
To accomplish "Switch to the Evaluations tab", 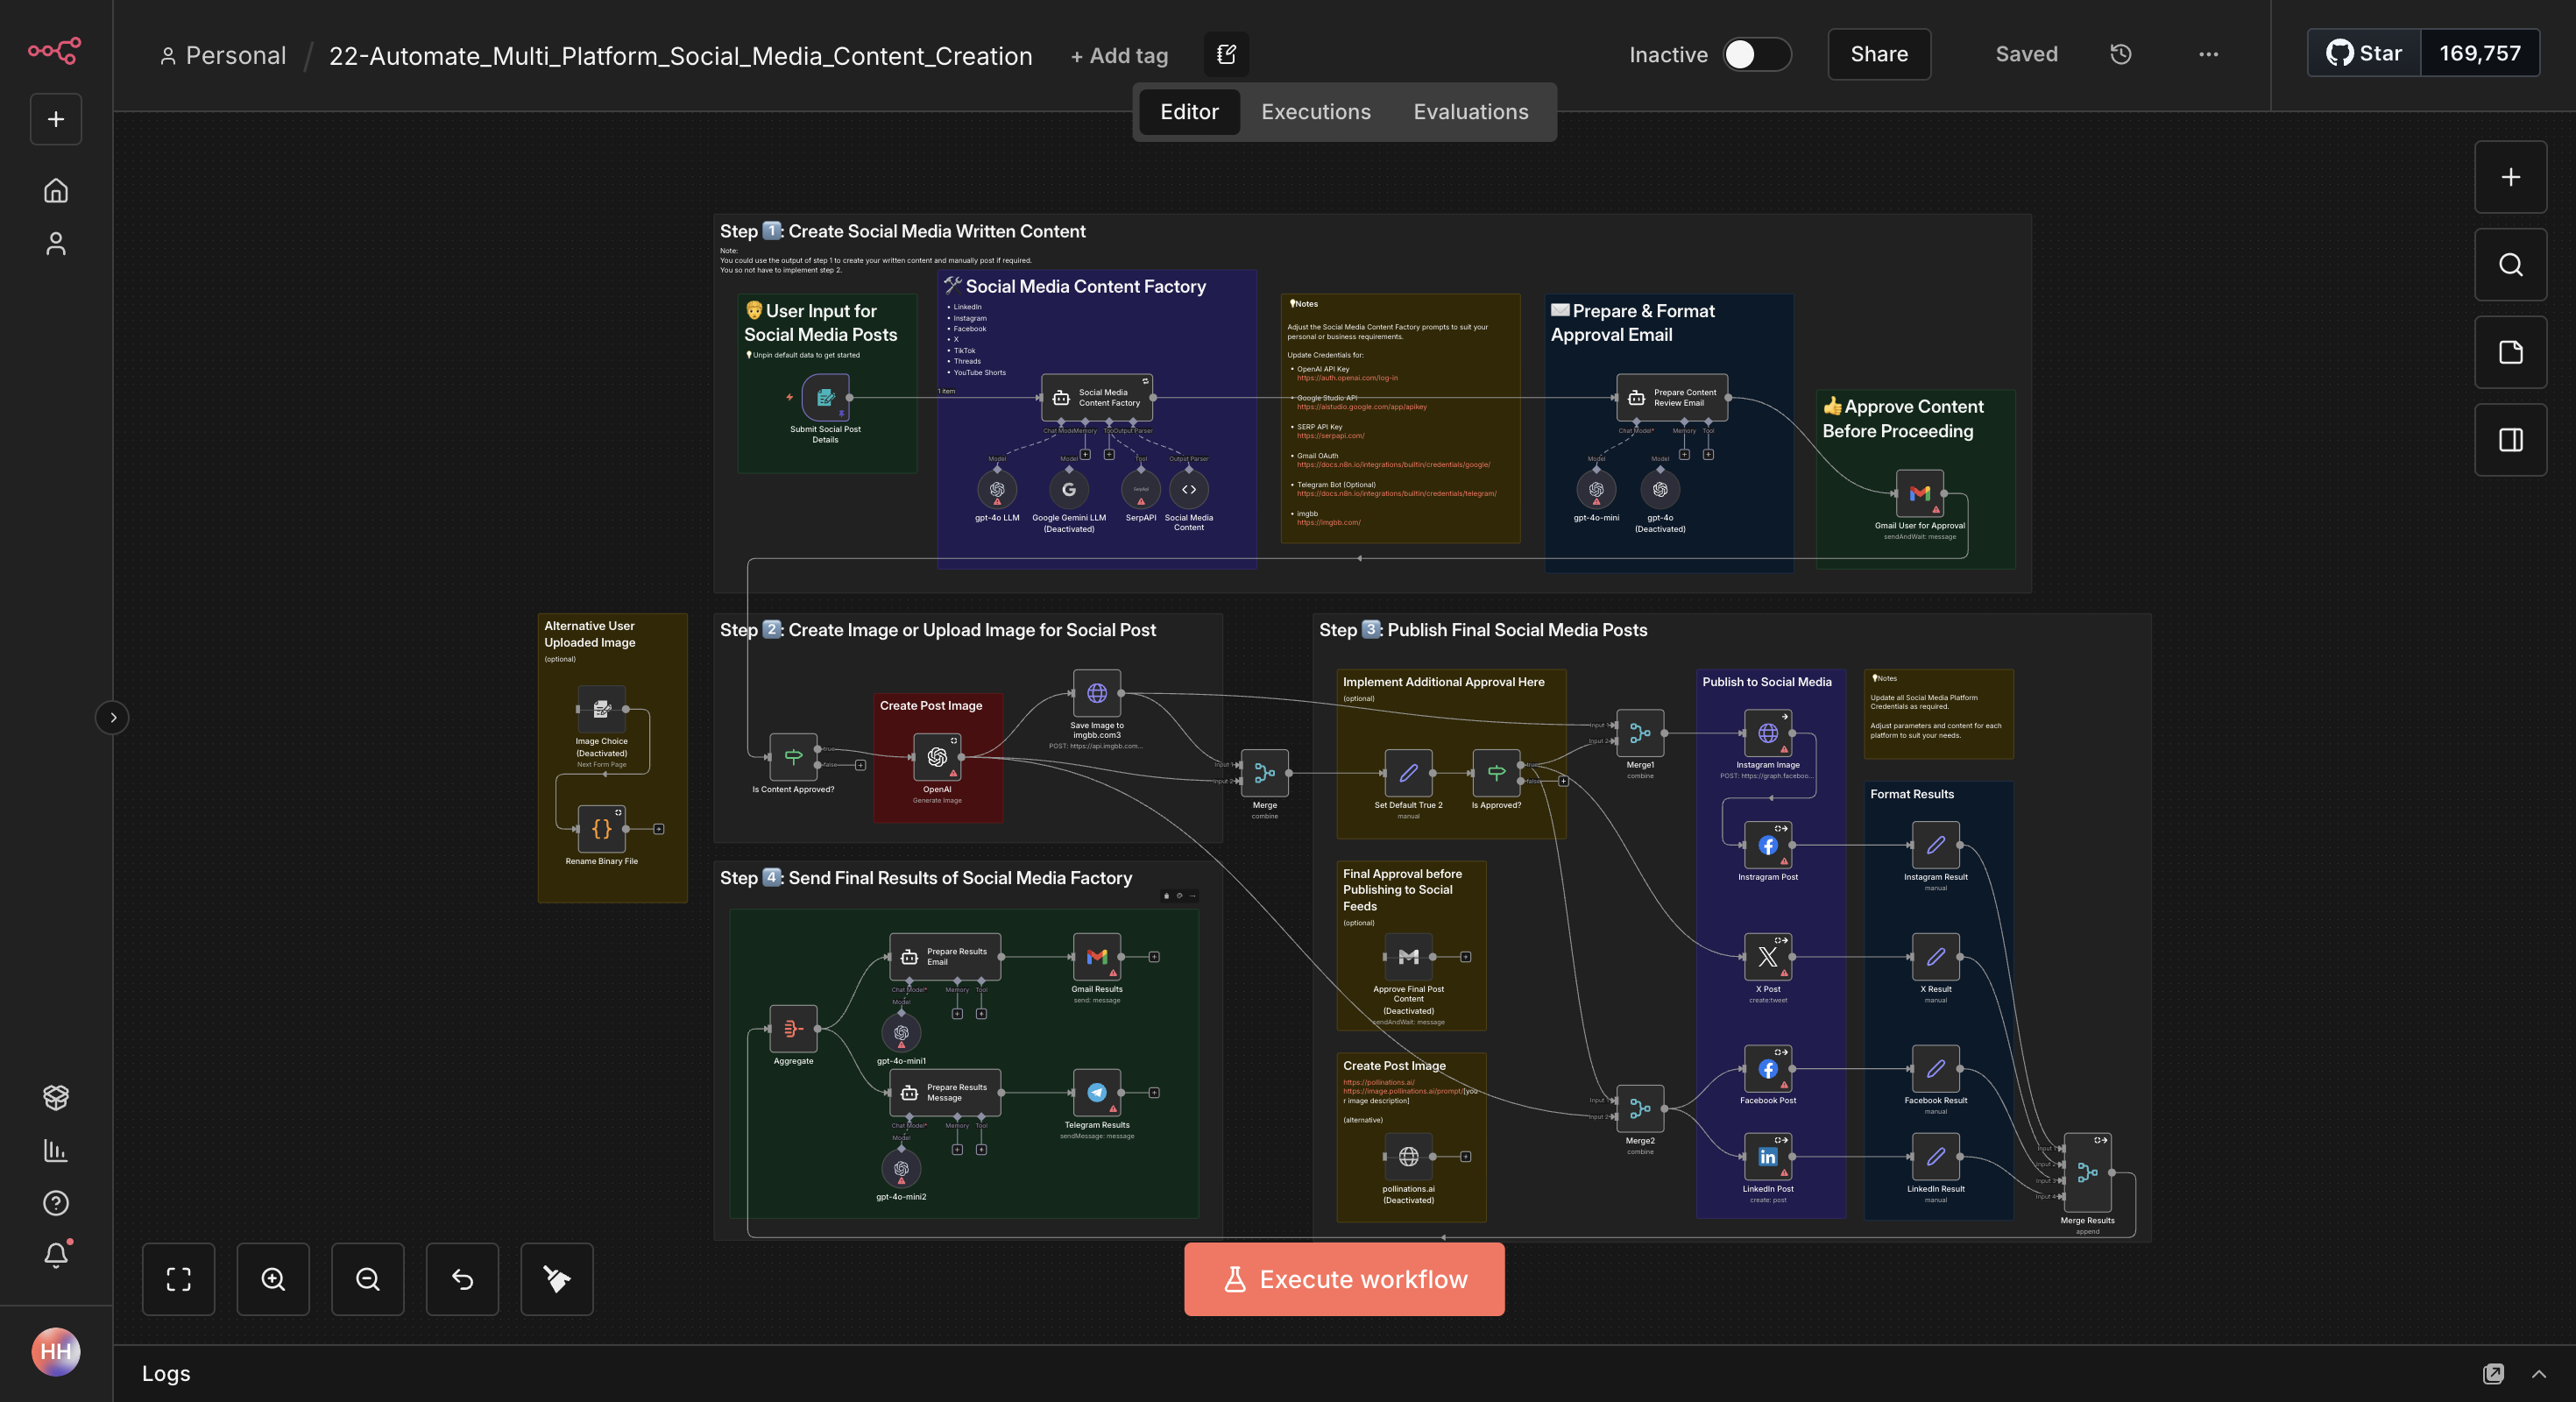I will pyautogui.click(x=1470, y=112).
